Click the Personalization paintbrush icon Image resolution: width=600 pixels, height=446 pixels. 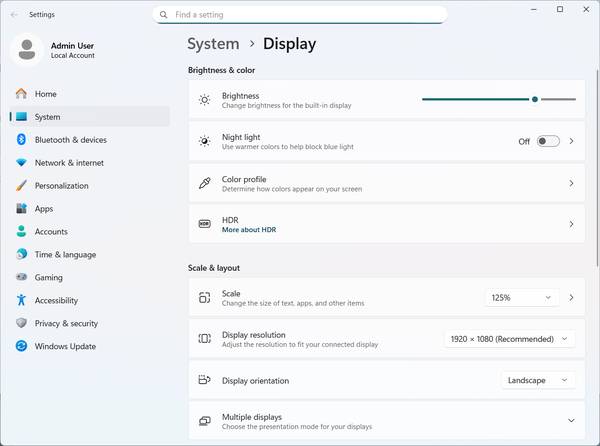[x=21, y=186]
